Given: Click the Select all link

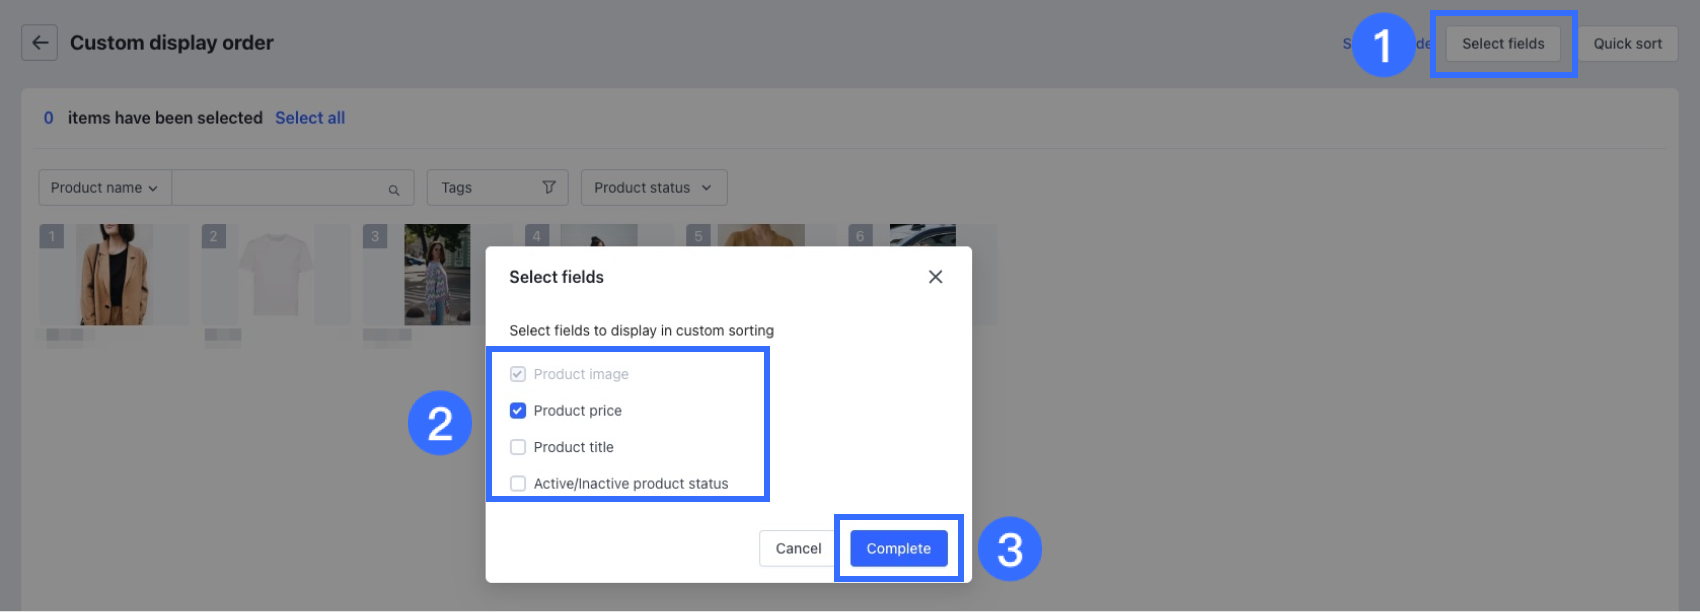Looking at the screenshot, I should click(x=310, y=118).
